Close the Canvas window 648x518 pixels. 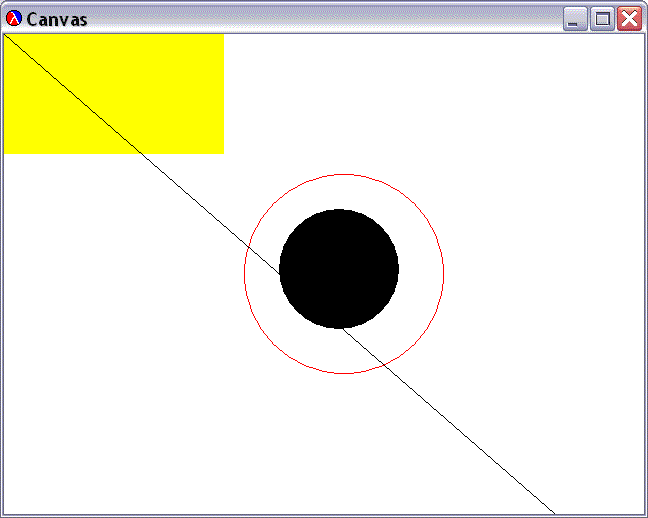click(x=629, y=19)
